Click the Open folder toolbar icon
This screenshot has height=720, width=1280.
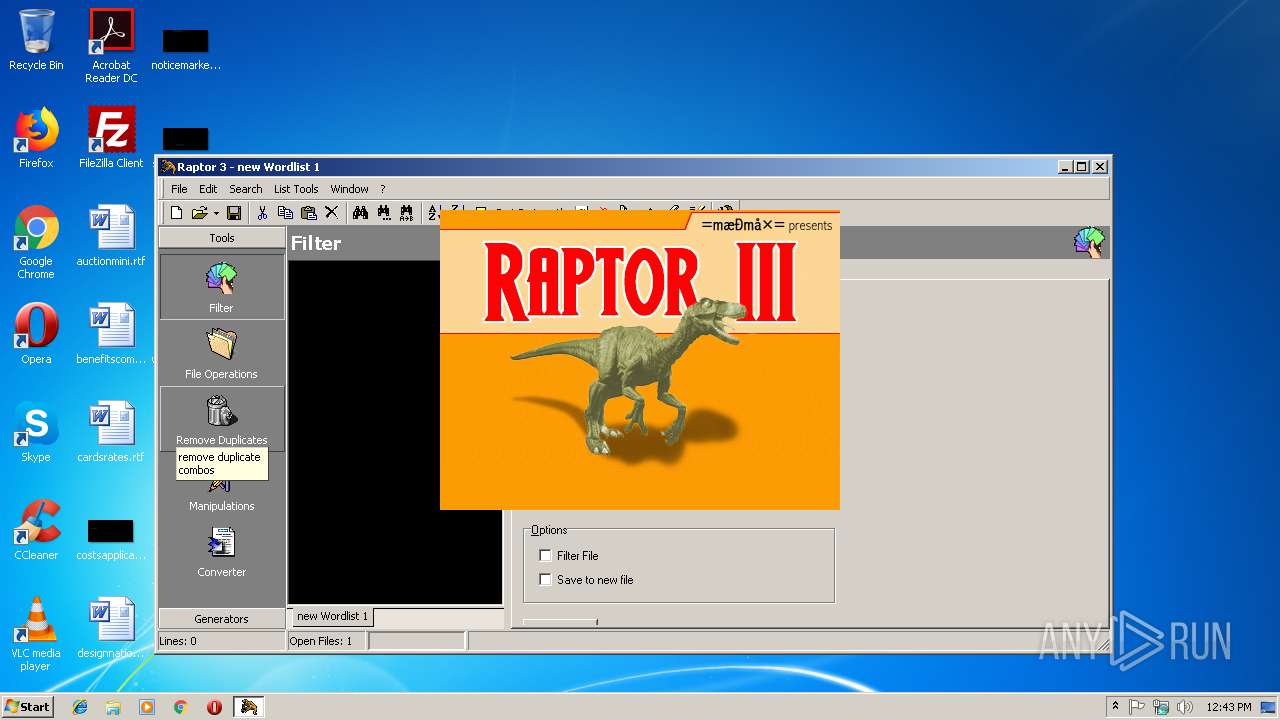pyautogui.click(x=200, y=212)
